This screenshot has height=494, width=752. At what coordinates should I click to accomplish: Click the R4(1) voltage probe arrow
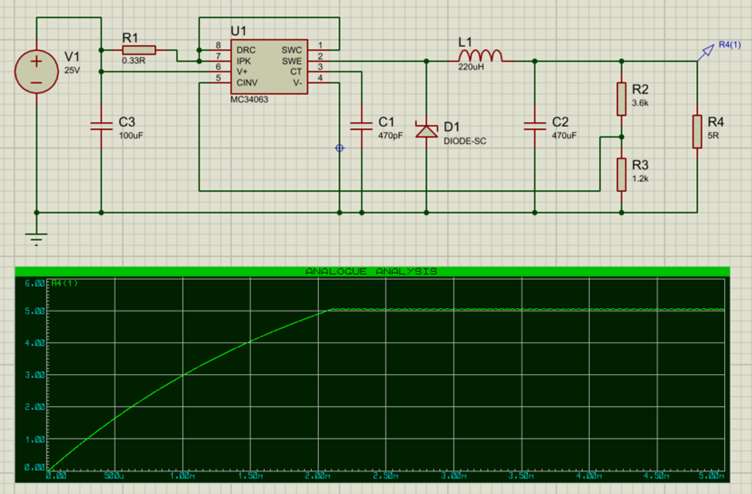tap(705, 53)
